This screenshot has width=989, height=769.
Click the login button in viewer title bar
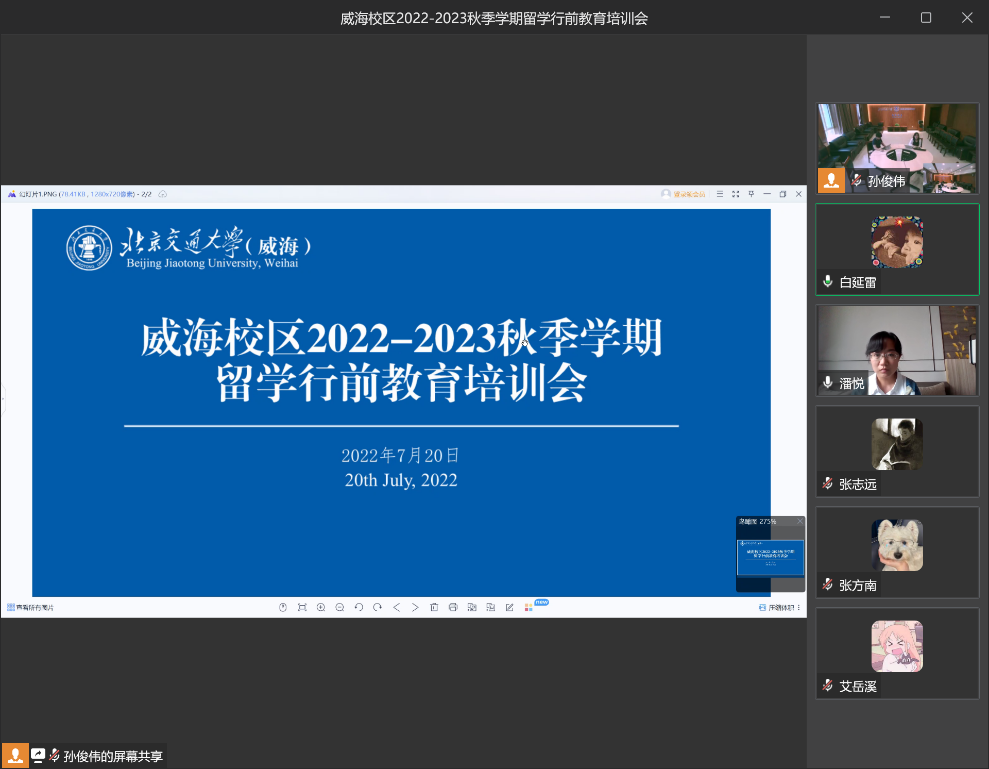[684, 194]
